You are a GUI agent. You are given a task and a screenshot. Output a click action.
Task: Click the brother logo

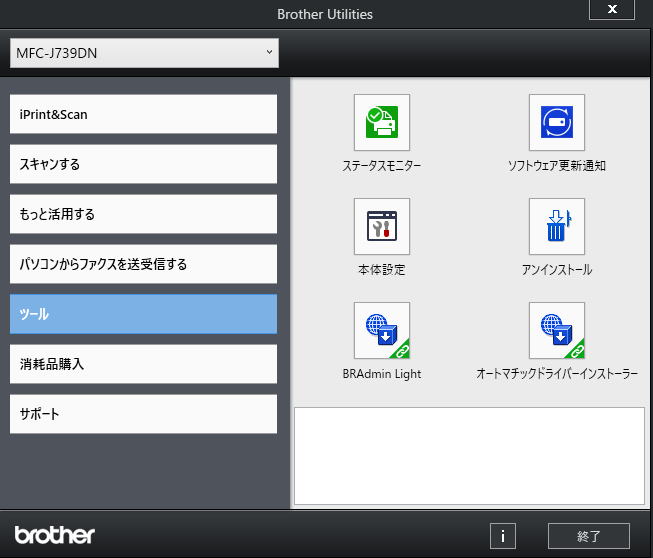click(x=55, y=535)
